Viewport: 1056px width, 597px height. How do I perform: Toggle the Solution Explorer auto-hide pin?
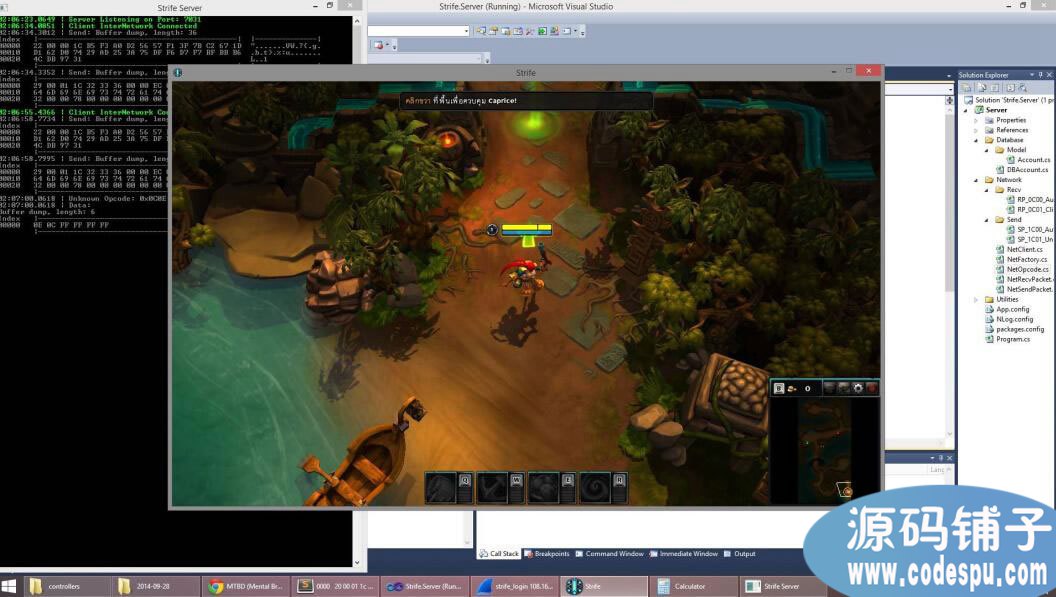click(1041, 75)
